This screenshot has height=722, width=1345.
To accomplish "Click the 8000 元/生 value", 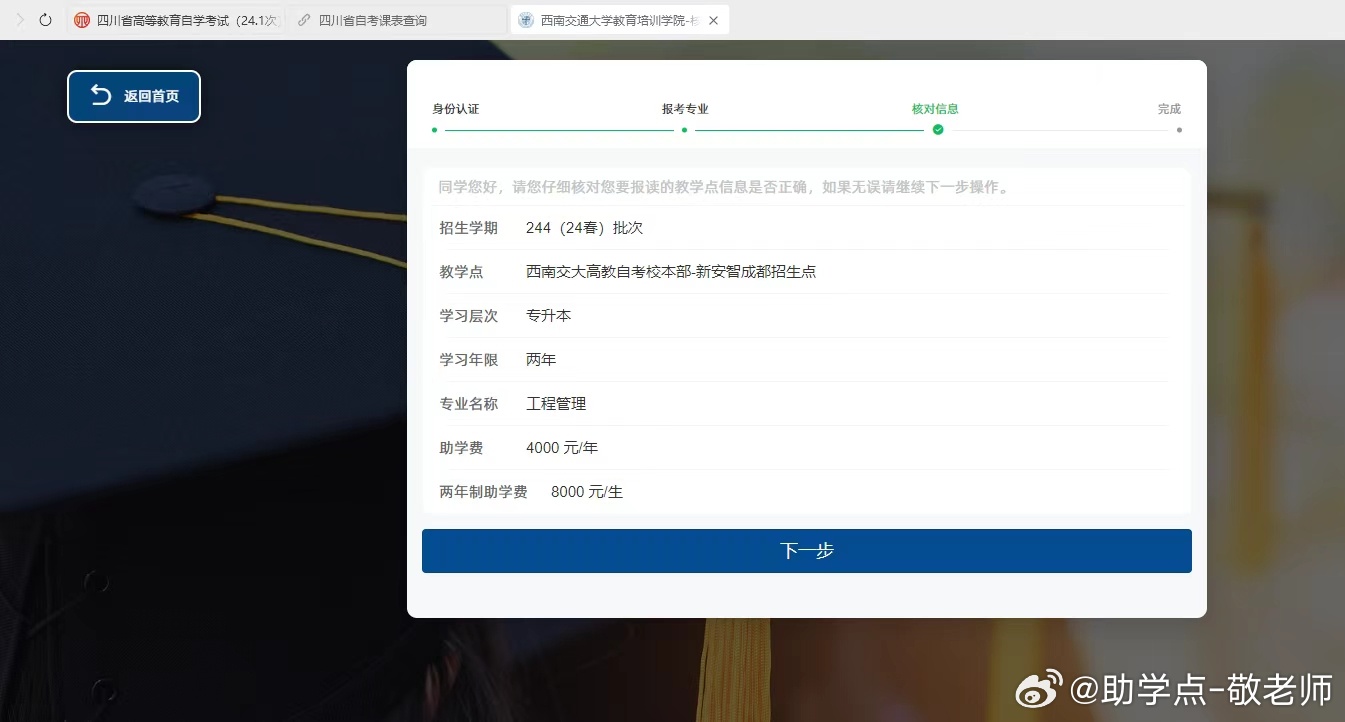I will click(587, 492).
